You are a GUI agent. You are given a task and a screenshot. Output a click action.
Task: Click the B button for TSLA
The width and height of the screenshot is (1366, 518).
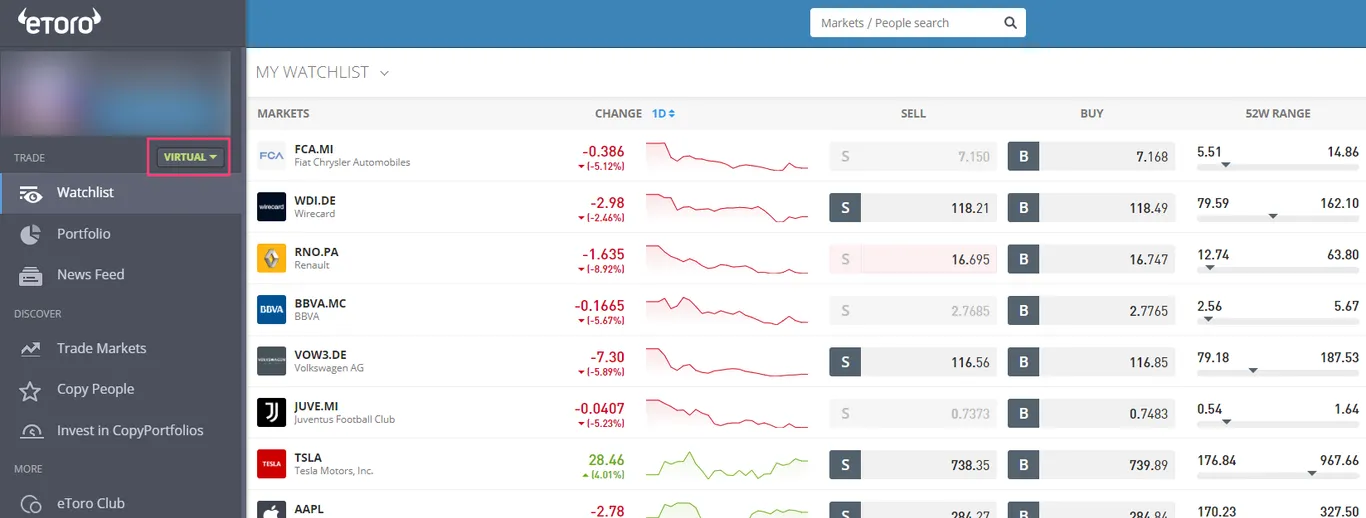tap(1023, 466)
